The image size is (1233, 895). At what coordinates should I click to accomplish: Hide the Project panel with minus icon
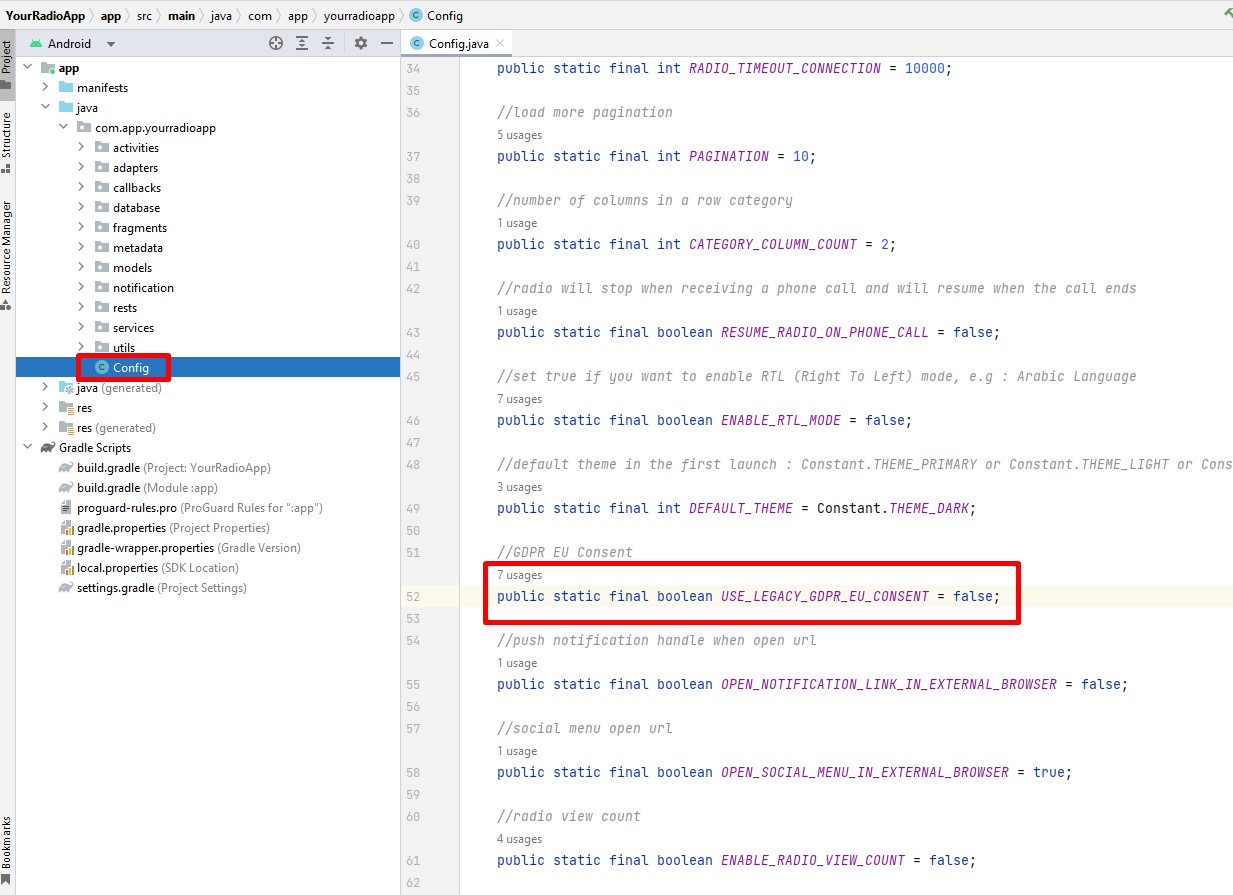pyautogui.click(x=387, y=43)
